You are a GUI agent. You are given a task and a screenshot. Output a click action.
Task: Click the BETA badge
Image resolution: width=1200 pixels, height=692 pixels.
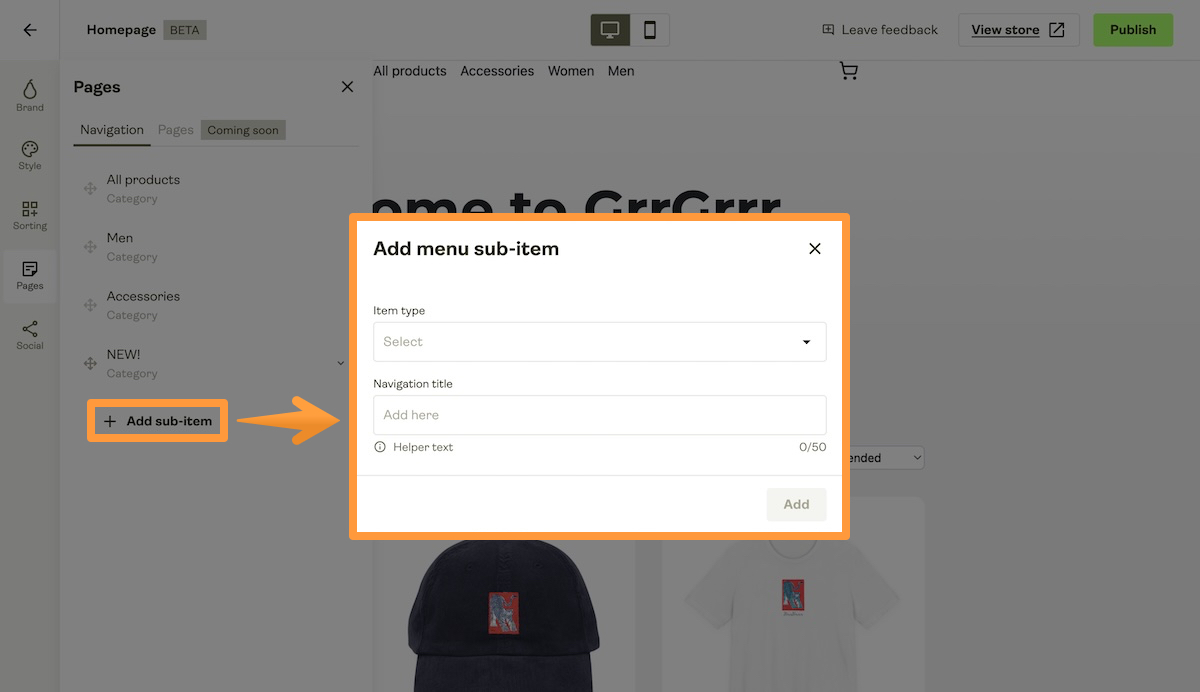184,30
